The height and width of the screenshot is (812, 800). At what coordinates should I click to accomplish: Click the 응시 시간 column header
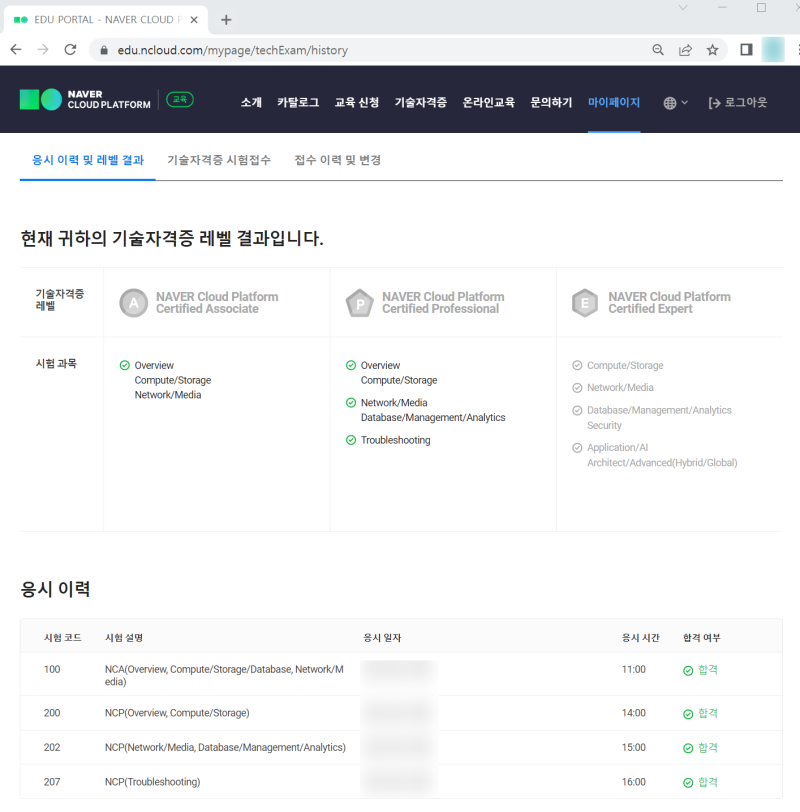pos(641,637)
